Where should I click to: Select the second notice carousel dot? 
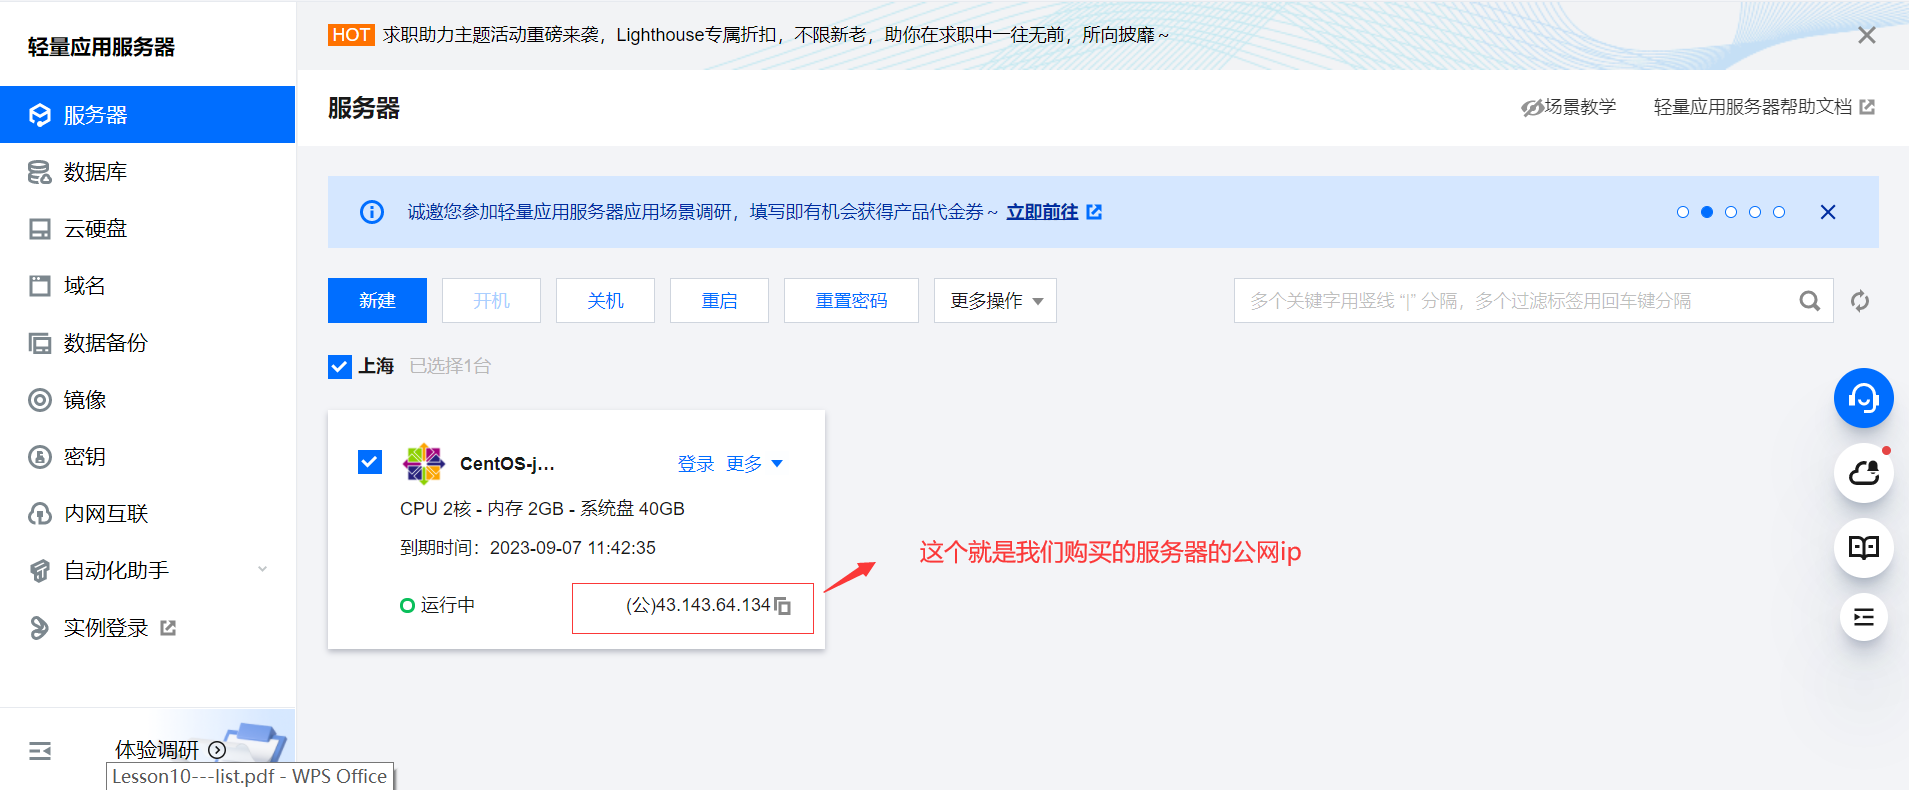click(x=1707, y=212)
